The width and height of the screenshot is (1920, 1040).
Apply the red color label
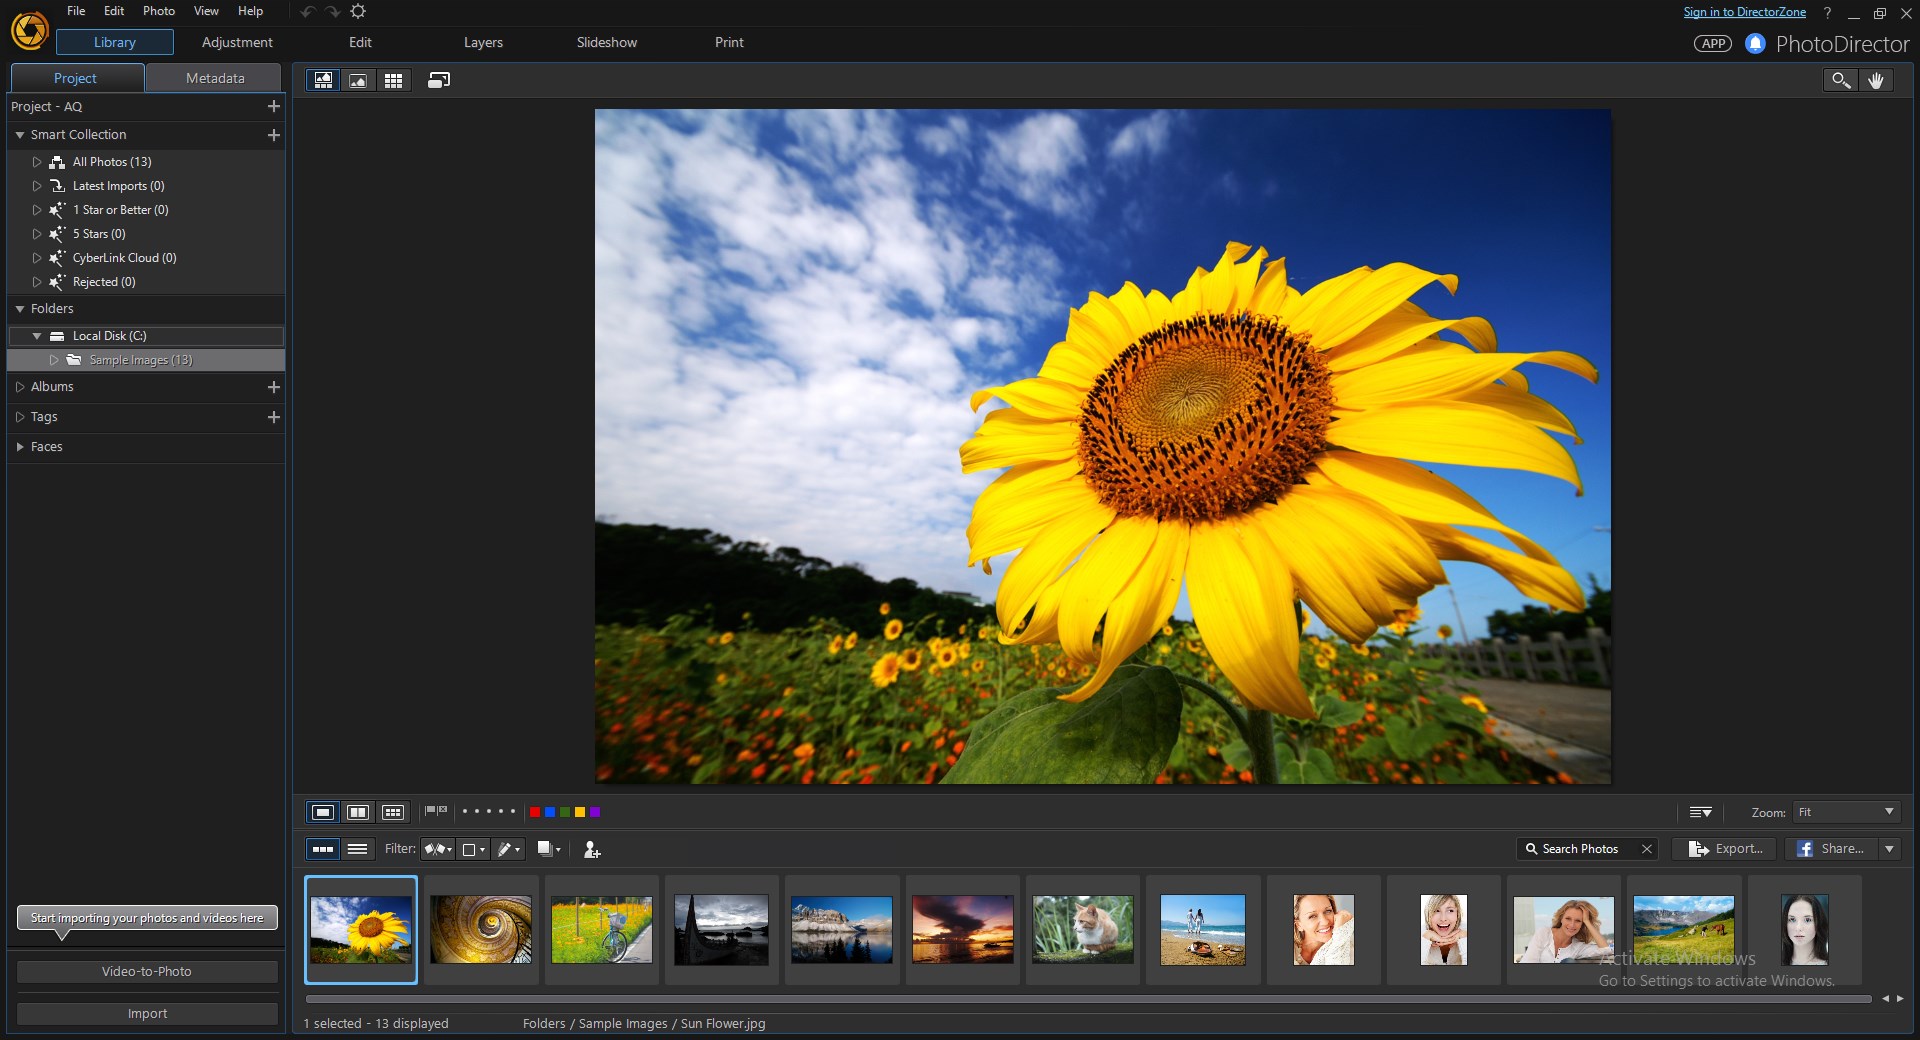(x=535, y=812)
